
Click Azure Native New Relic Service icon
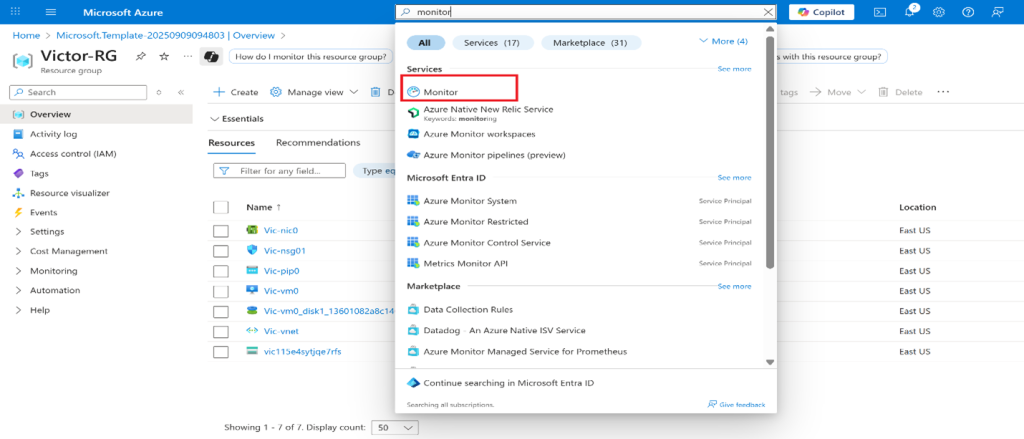(x=413, y=112)
